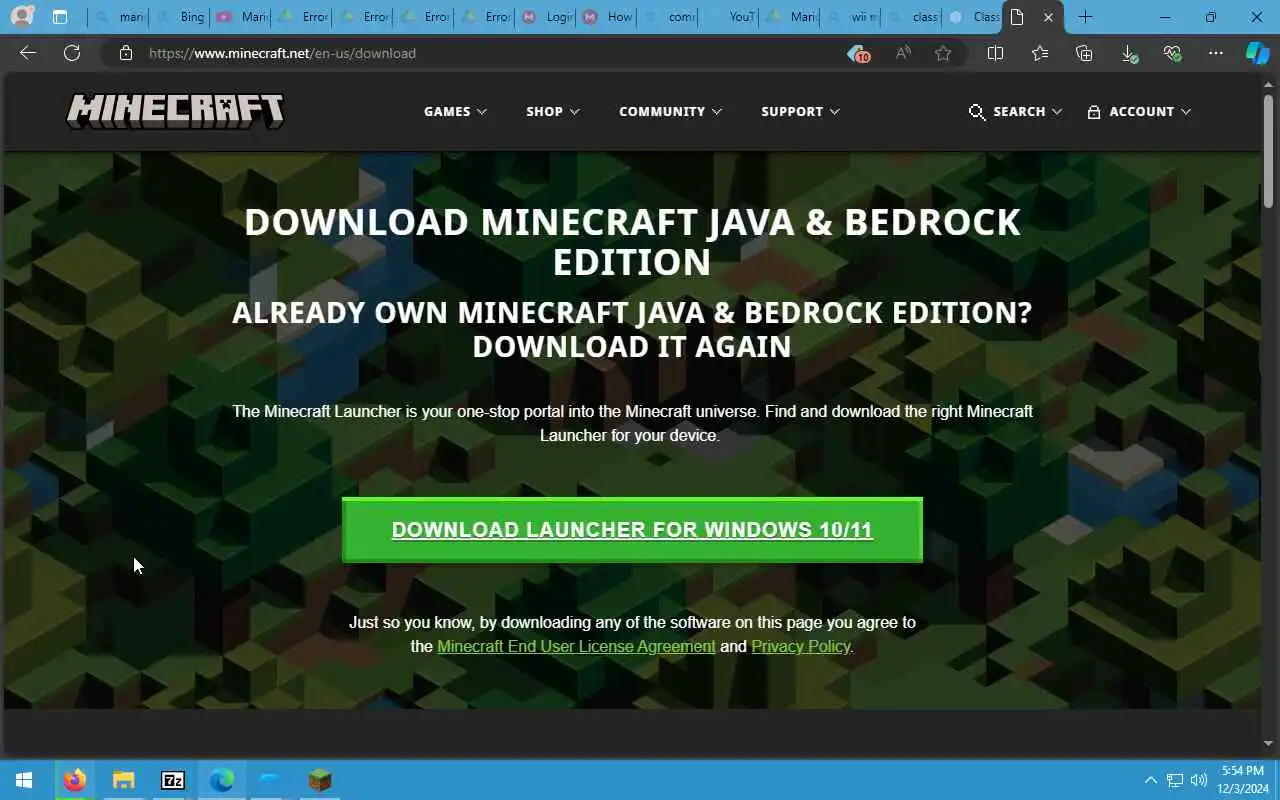Show hidden system tray icons
Image resolution: width=1280 pixels, height=800 pixels.
point(1150,780)
